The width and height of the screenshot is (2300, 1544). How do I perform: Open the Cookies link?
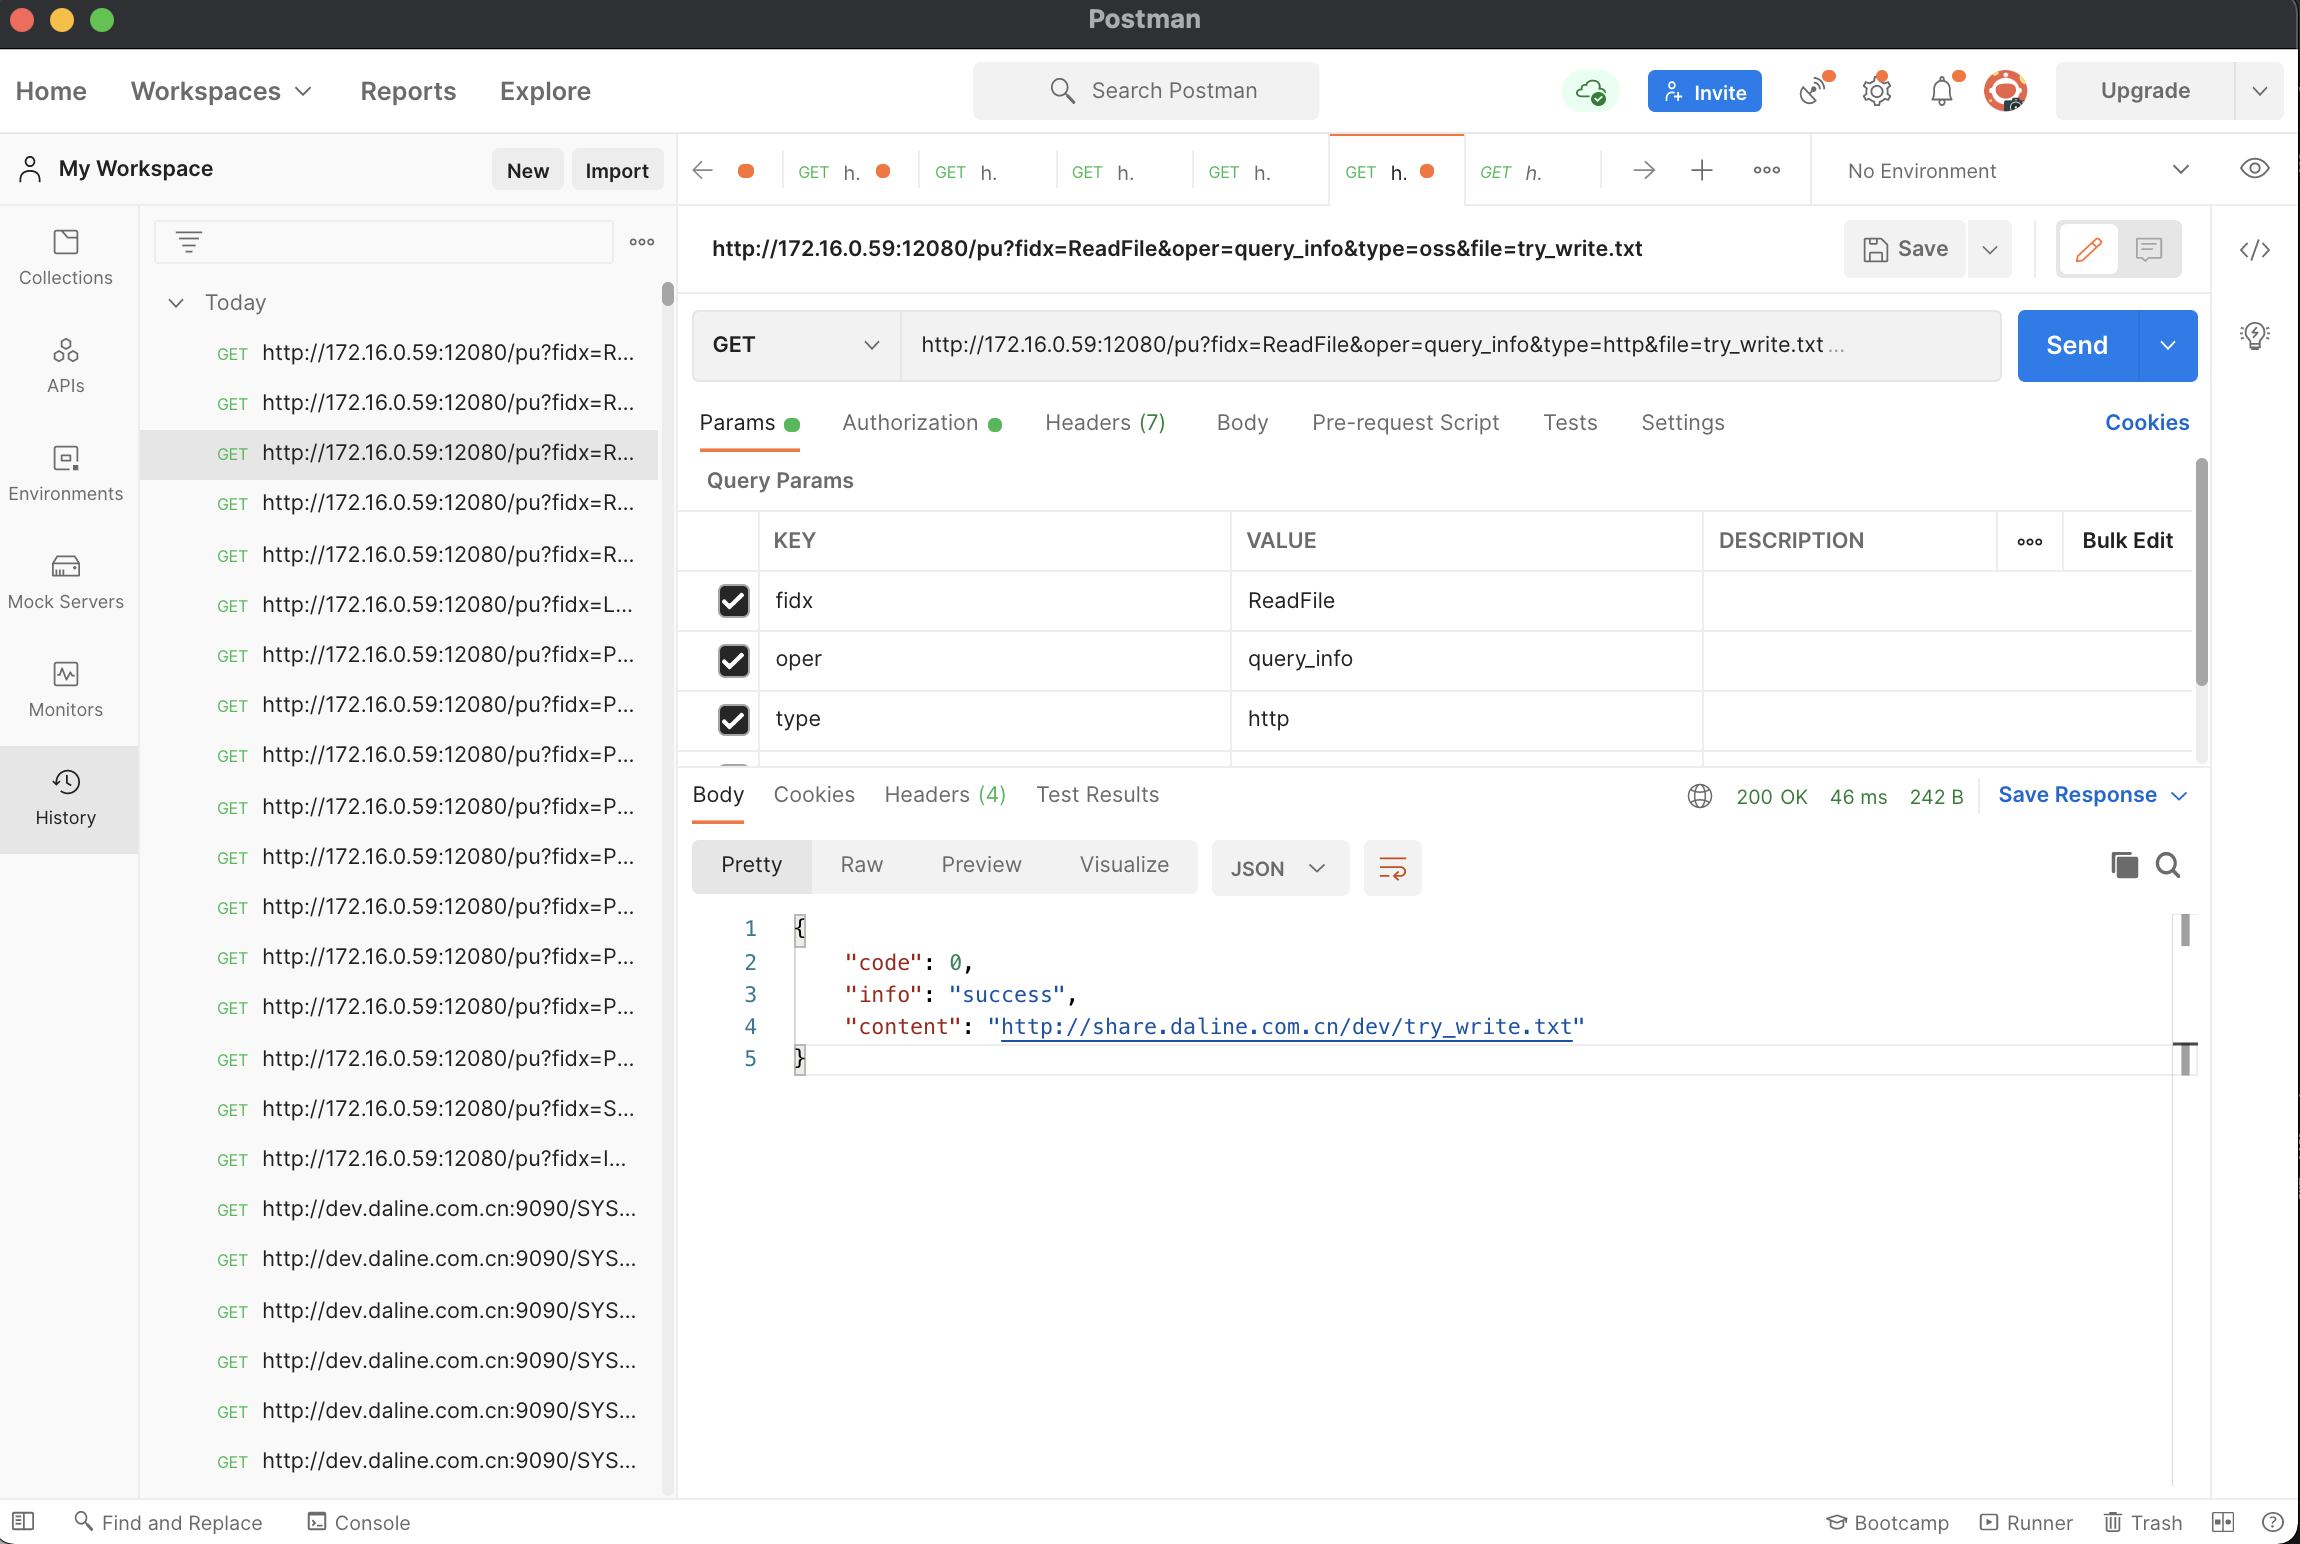2147,423
